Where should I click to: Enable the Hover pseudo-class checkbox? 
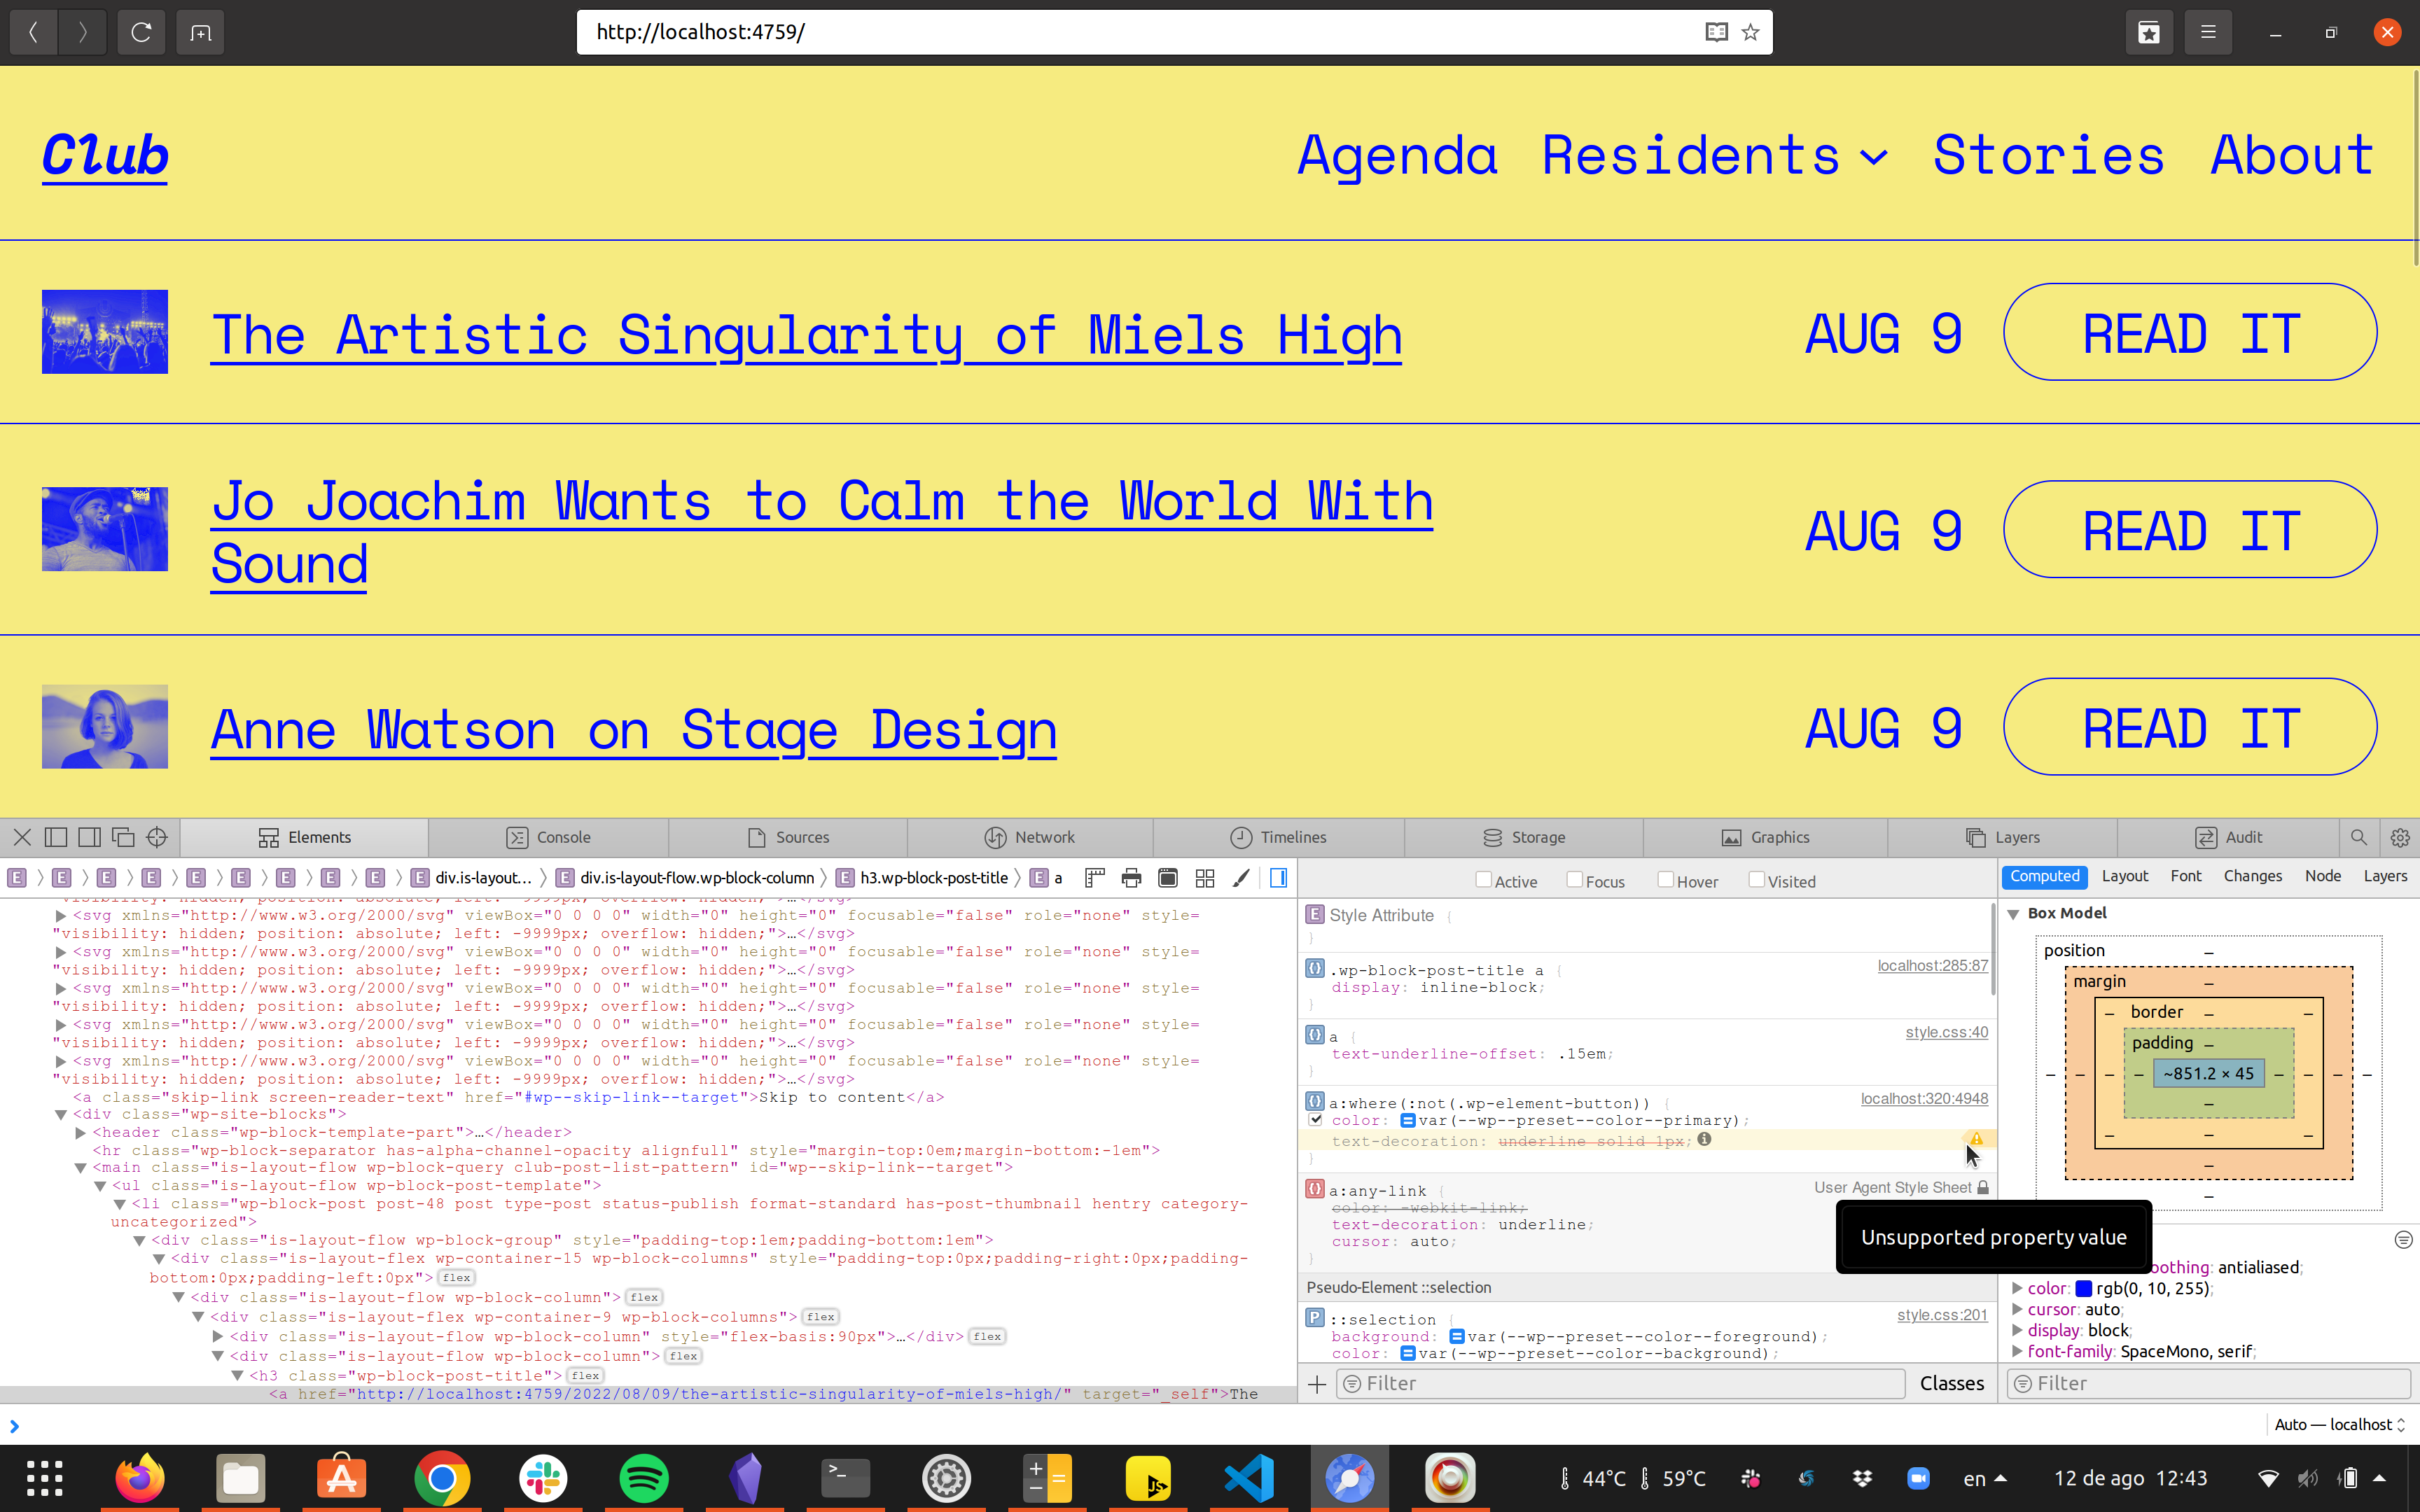1665,879
